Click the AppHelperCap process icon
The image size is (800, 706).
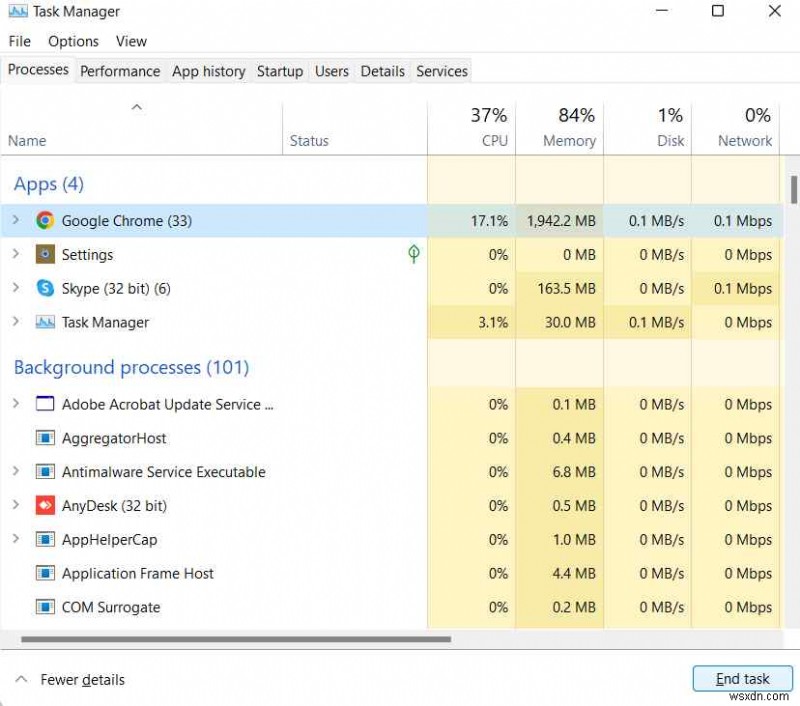click(x=45, y=539)
